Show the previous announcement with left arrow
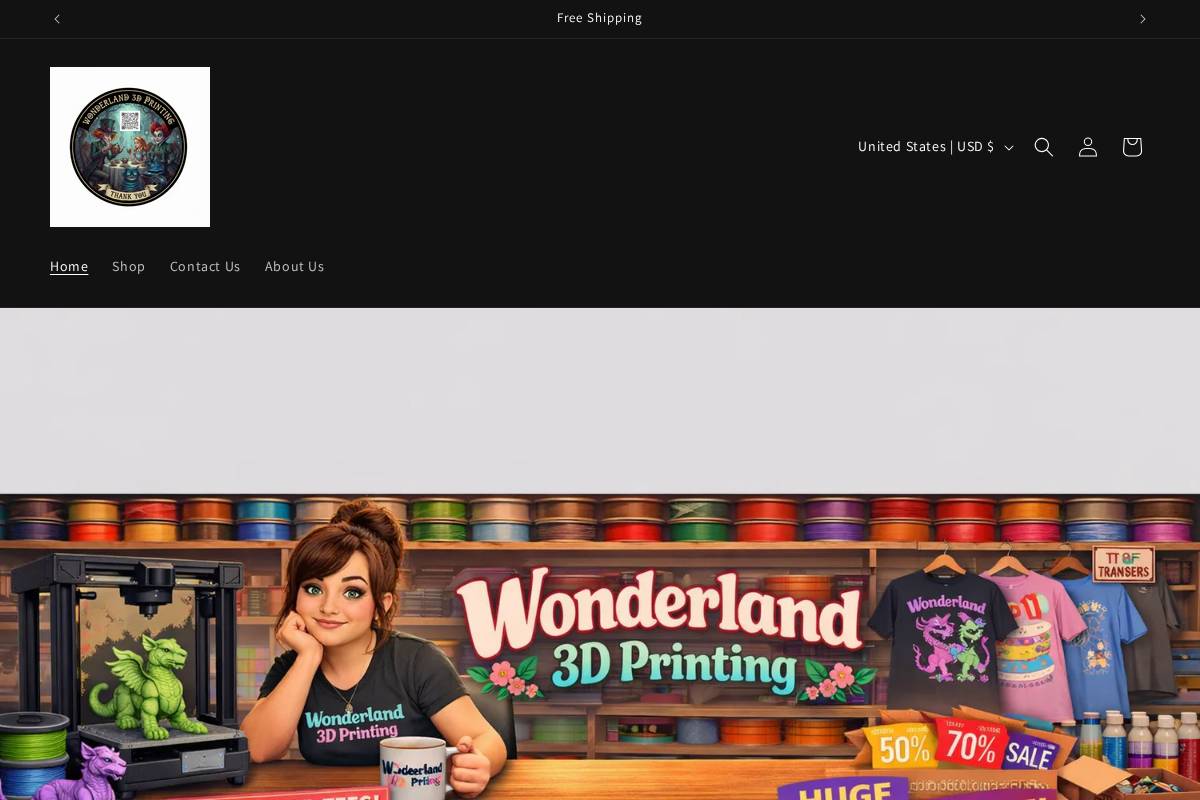 pyautogui.click(x=57, y=18)
